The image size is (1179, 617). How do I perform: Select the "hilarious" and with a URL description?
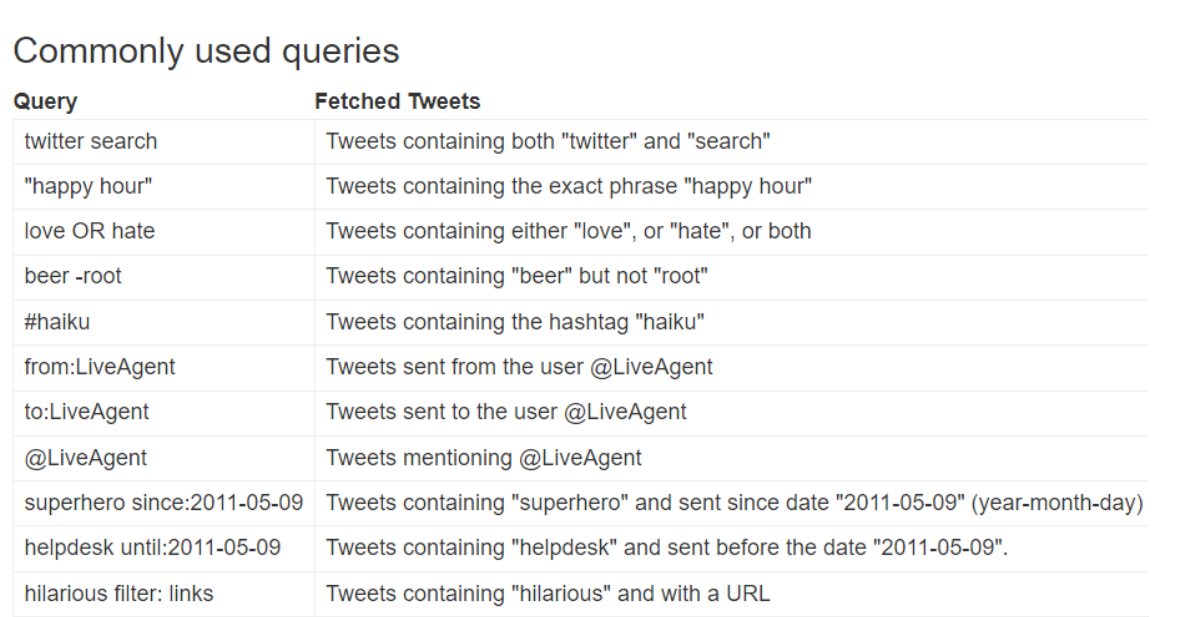(547, 594)
